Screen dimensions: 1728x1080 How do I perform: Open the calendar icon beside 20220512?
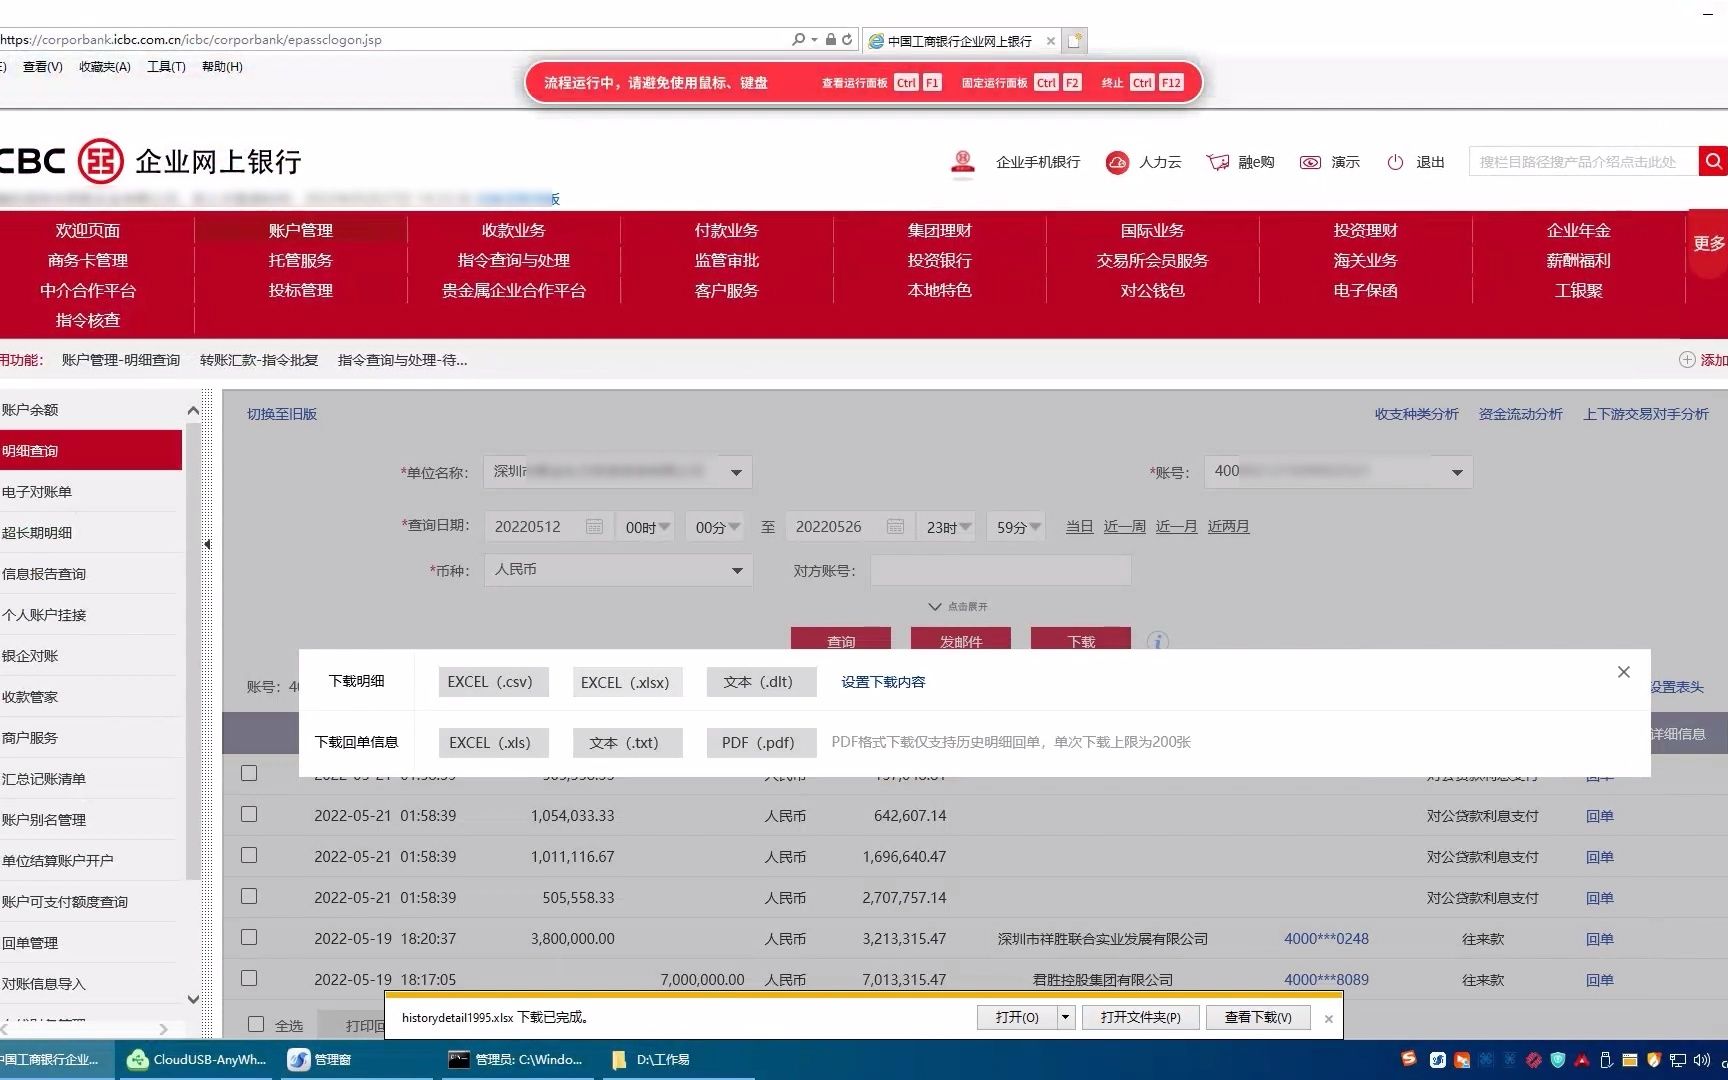point(594,526)
